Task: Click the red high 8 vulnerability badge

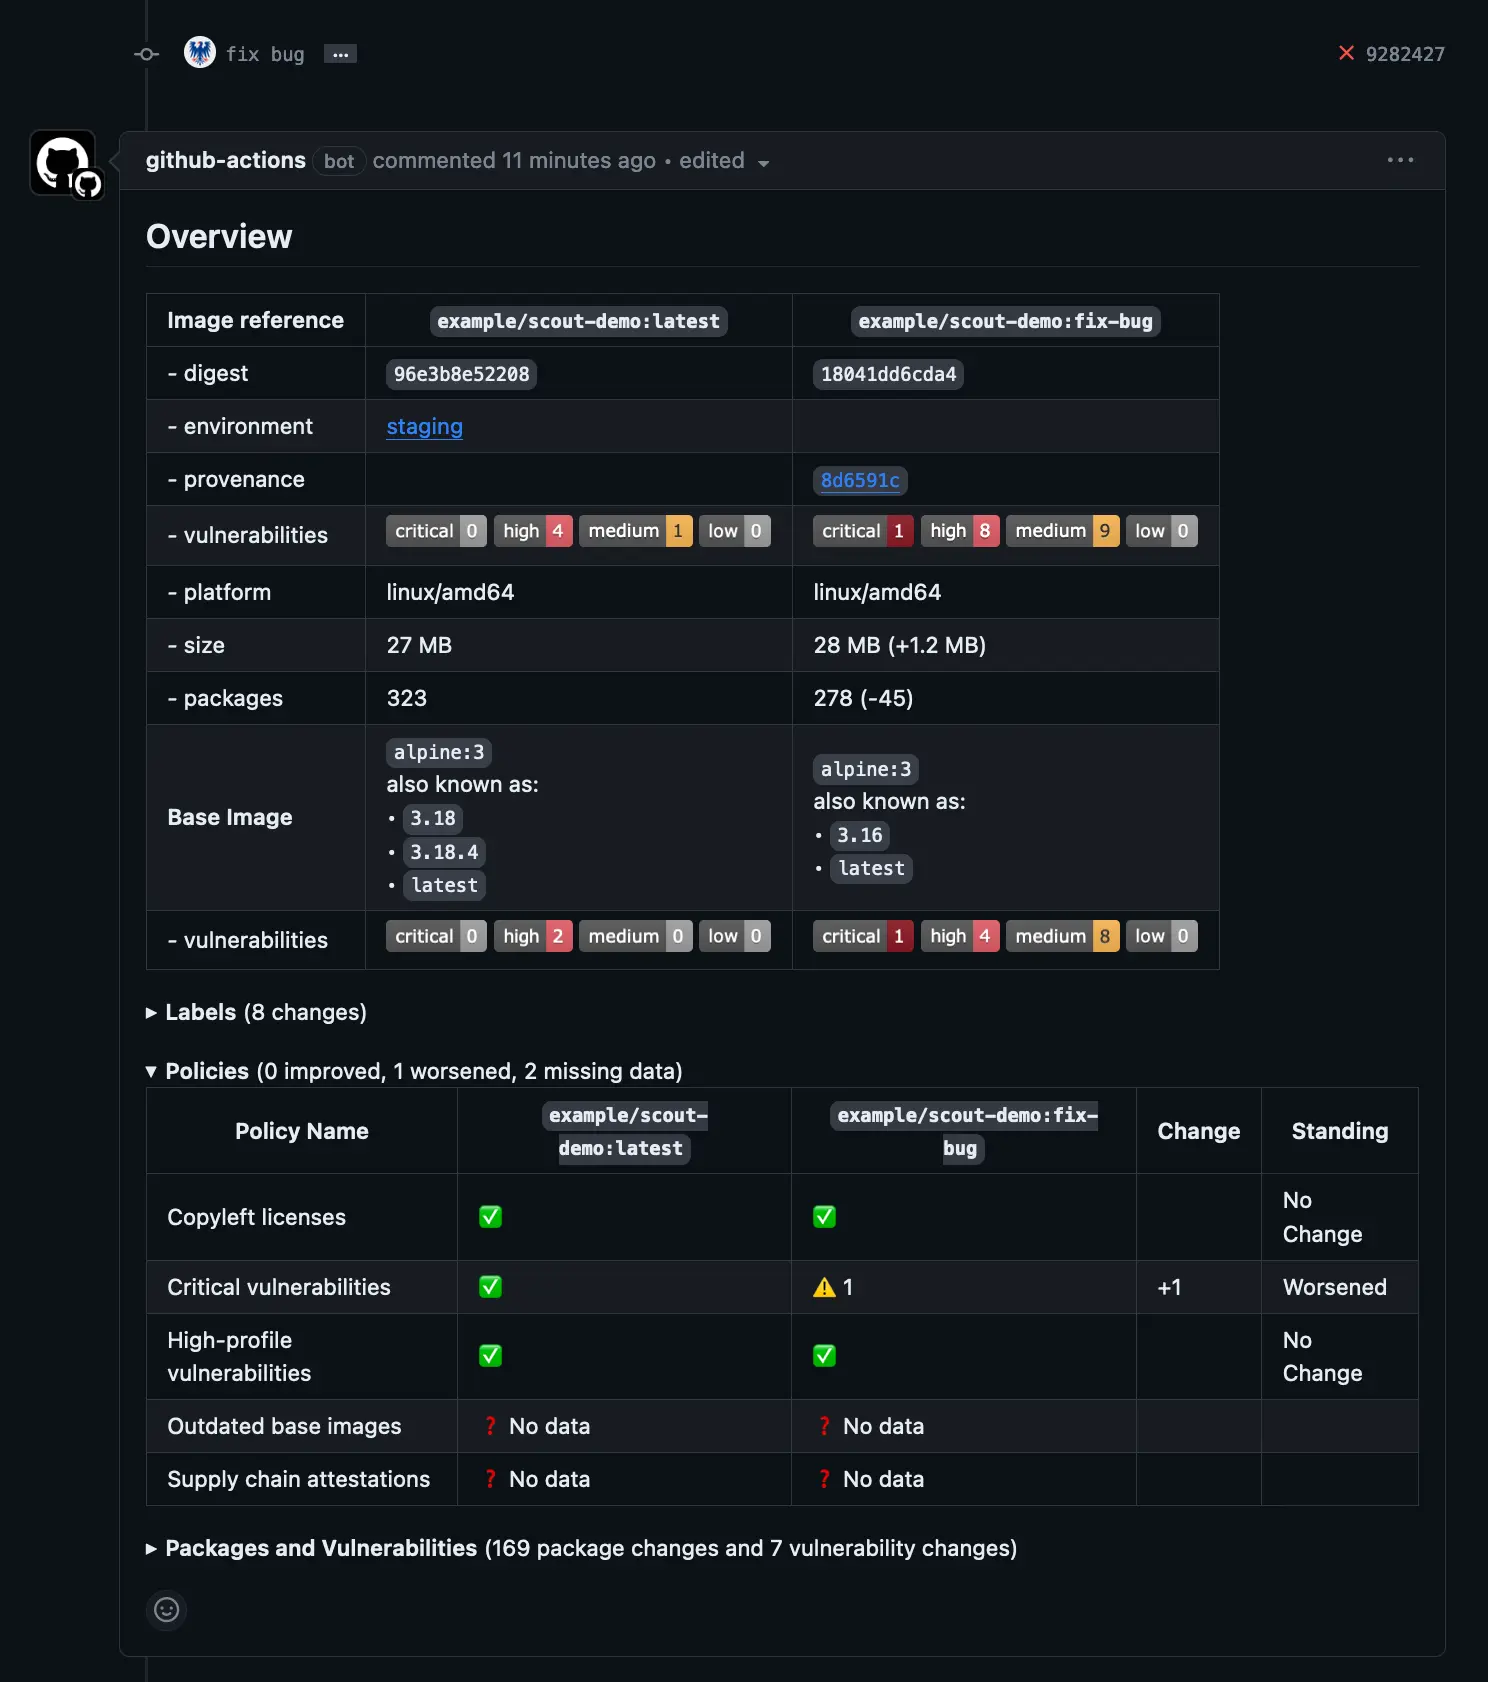Action: coord(959,531)
